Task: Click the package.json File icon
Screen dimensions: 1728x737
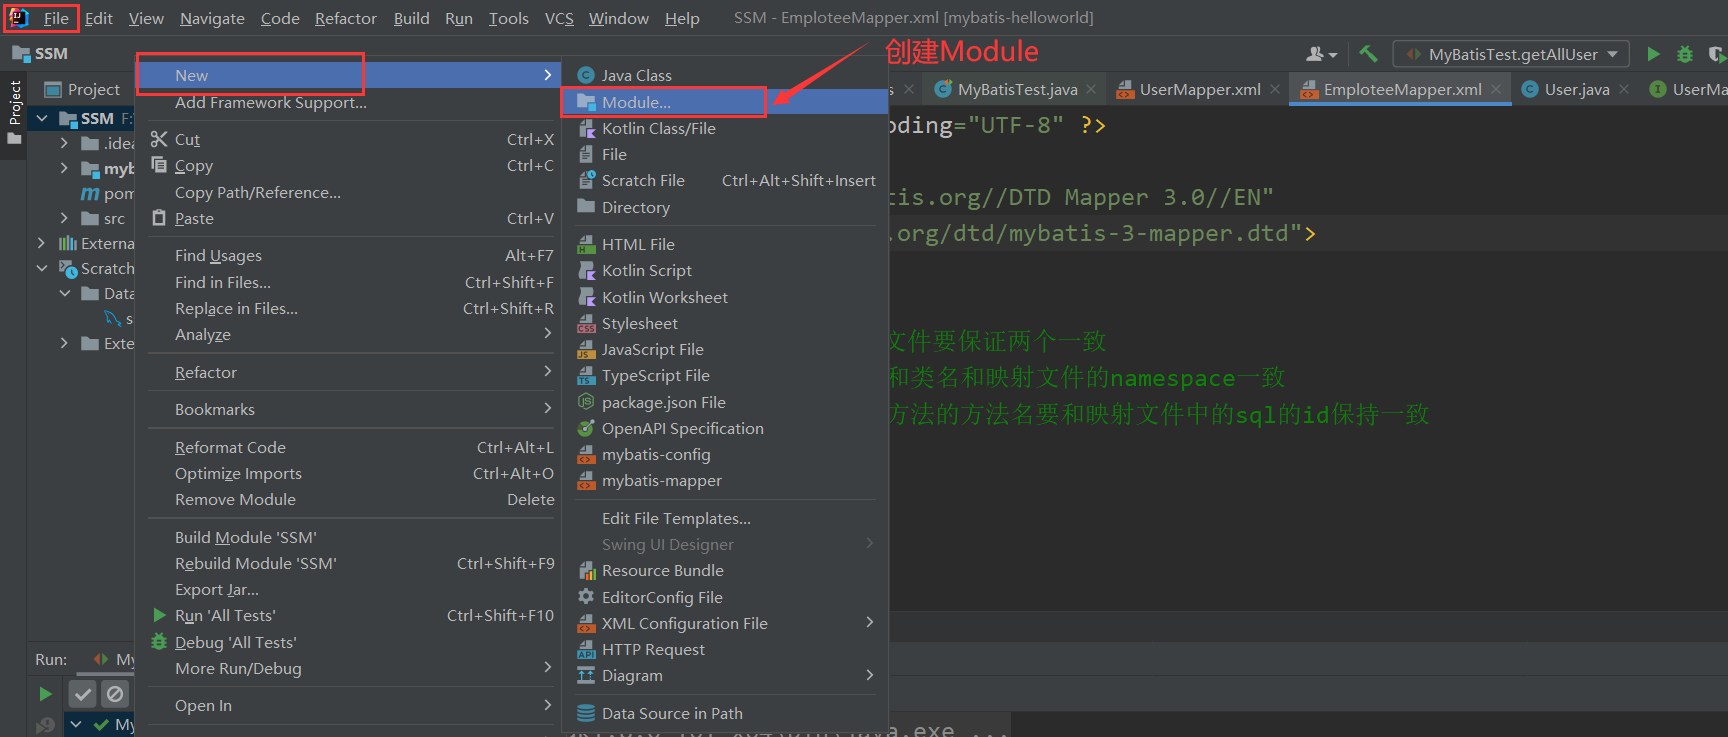Action: [x=587, y=402]
